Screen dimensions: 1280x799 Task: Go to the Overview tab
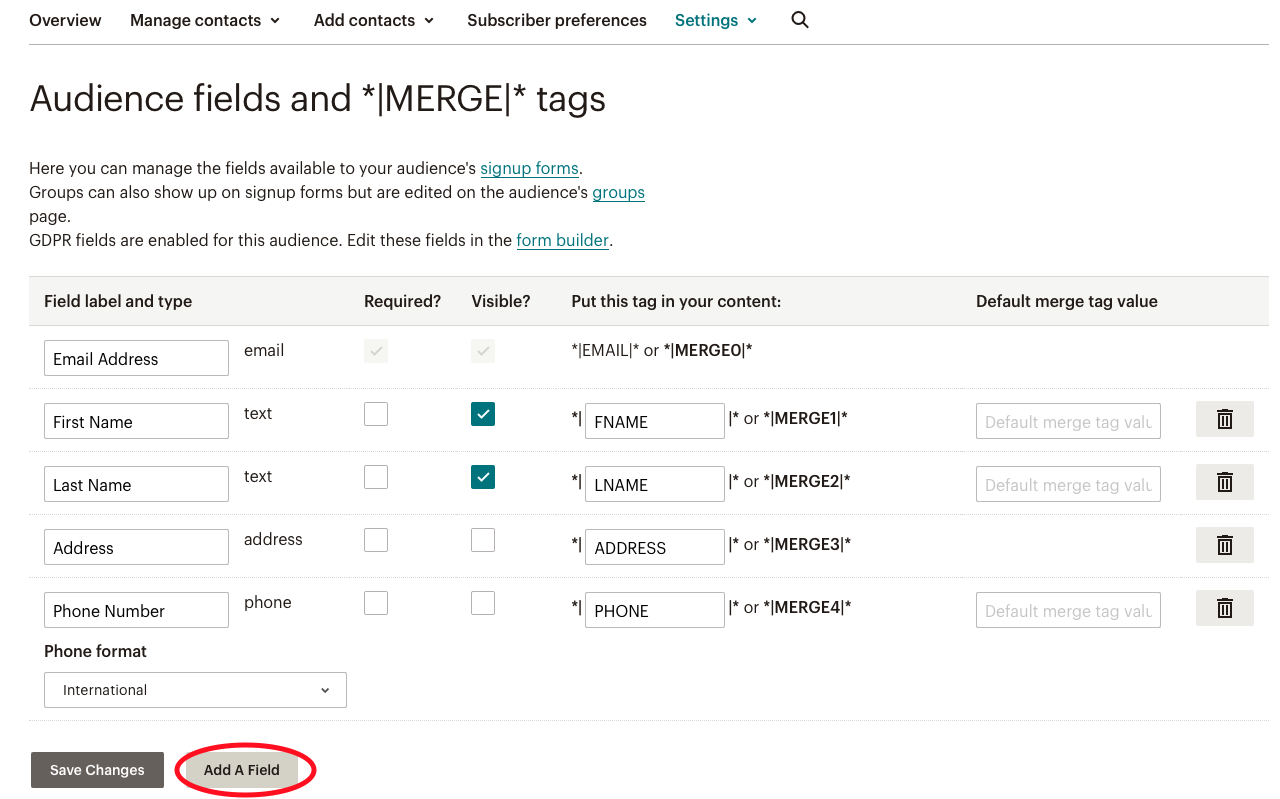[x=65, y=20]
